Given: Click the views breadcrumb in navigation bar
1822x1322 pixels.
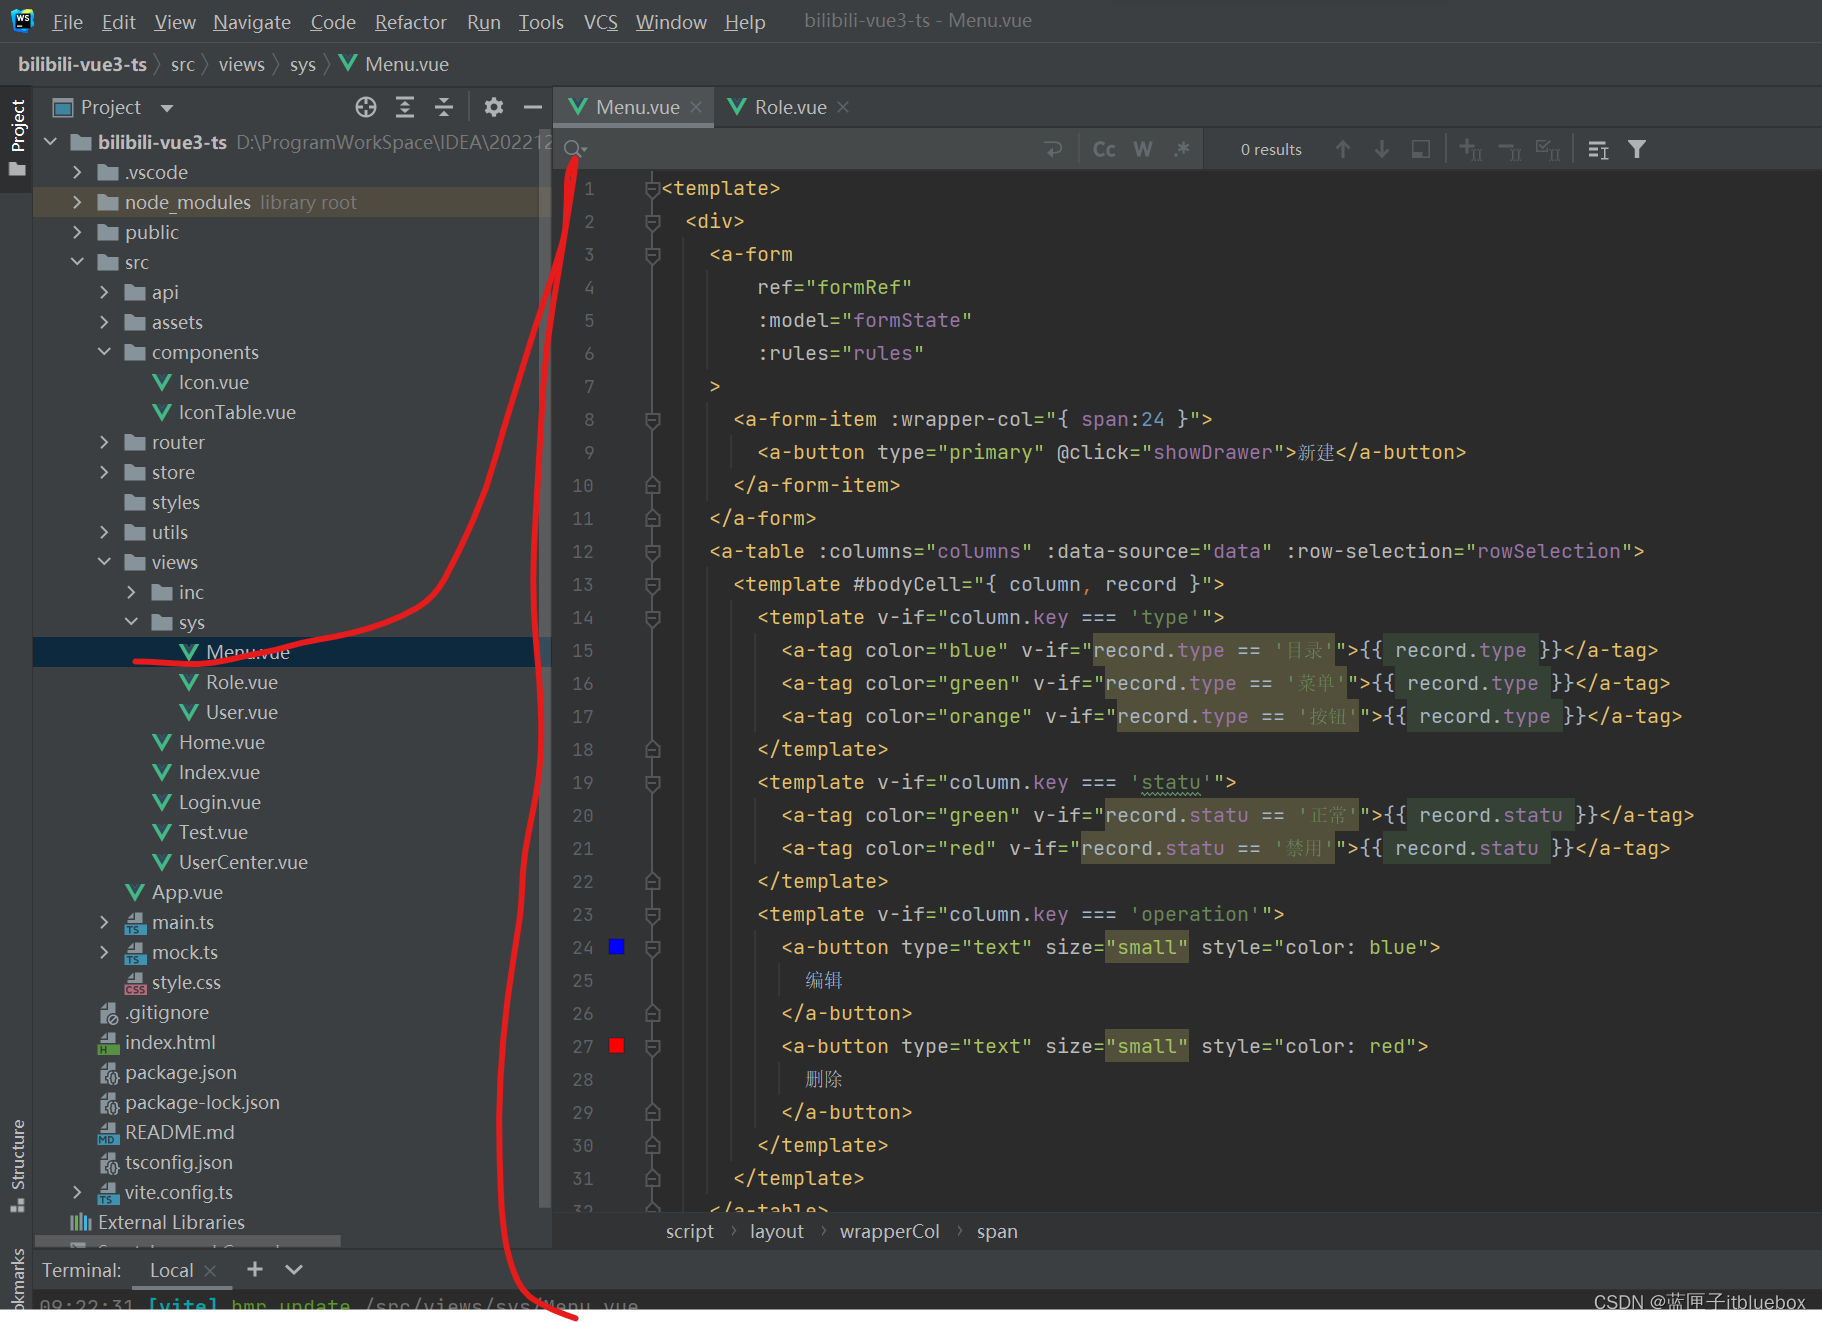Looking at the screenshot, I should point(241,64).
